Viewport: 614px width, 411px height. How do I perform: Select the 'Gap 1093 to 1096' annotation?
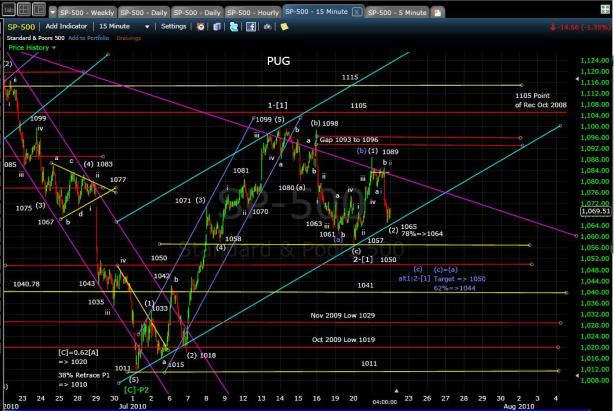coord(349,140)
